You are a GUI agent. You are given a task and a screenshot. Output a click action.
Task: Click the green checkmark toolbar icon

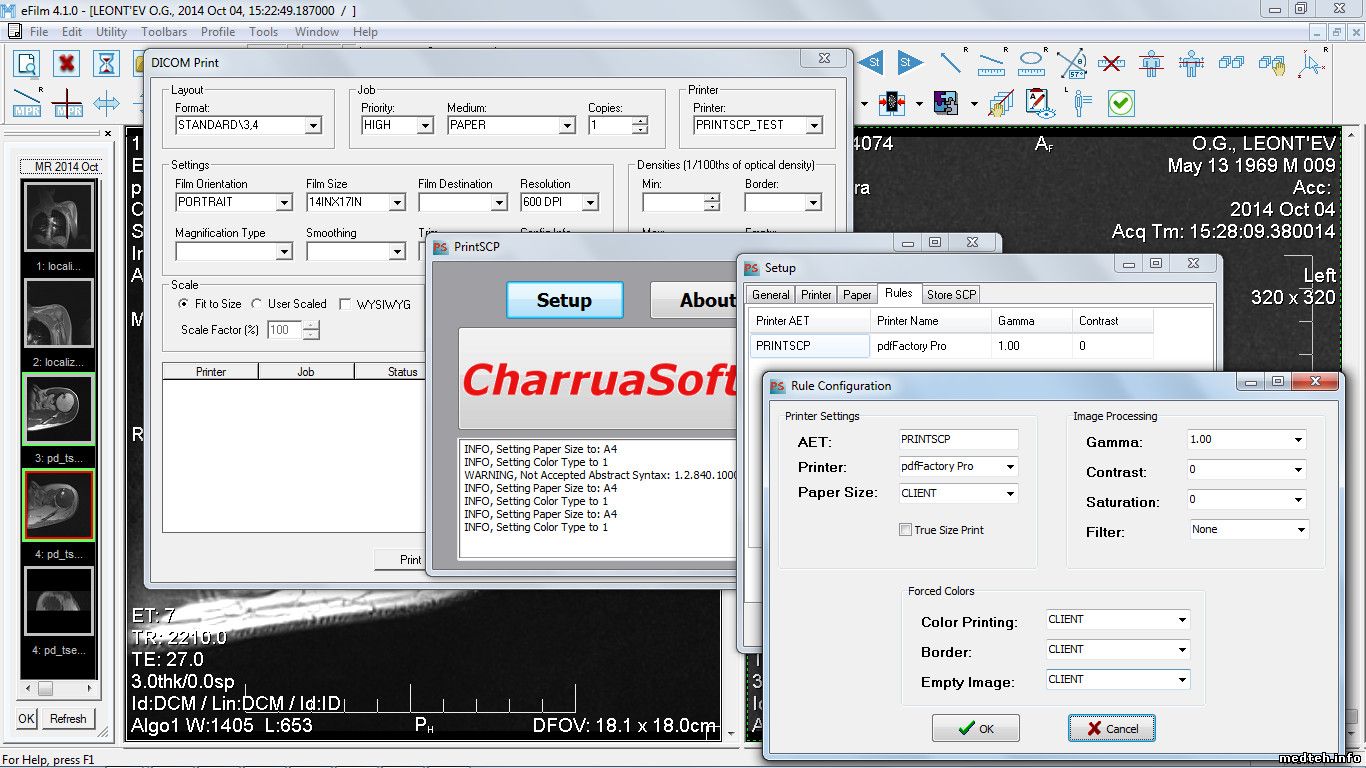click(x=1121, y=103)
